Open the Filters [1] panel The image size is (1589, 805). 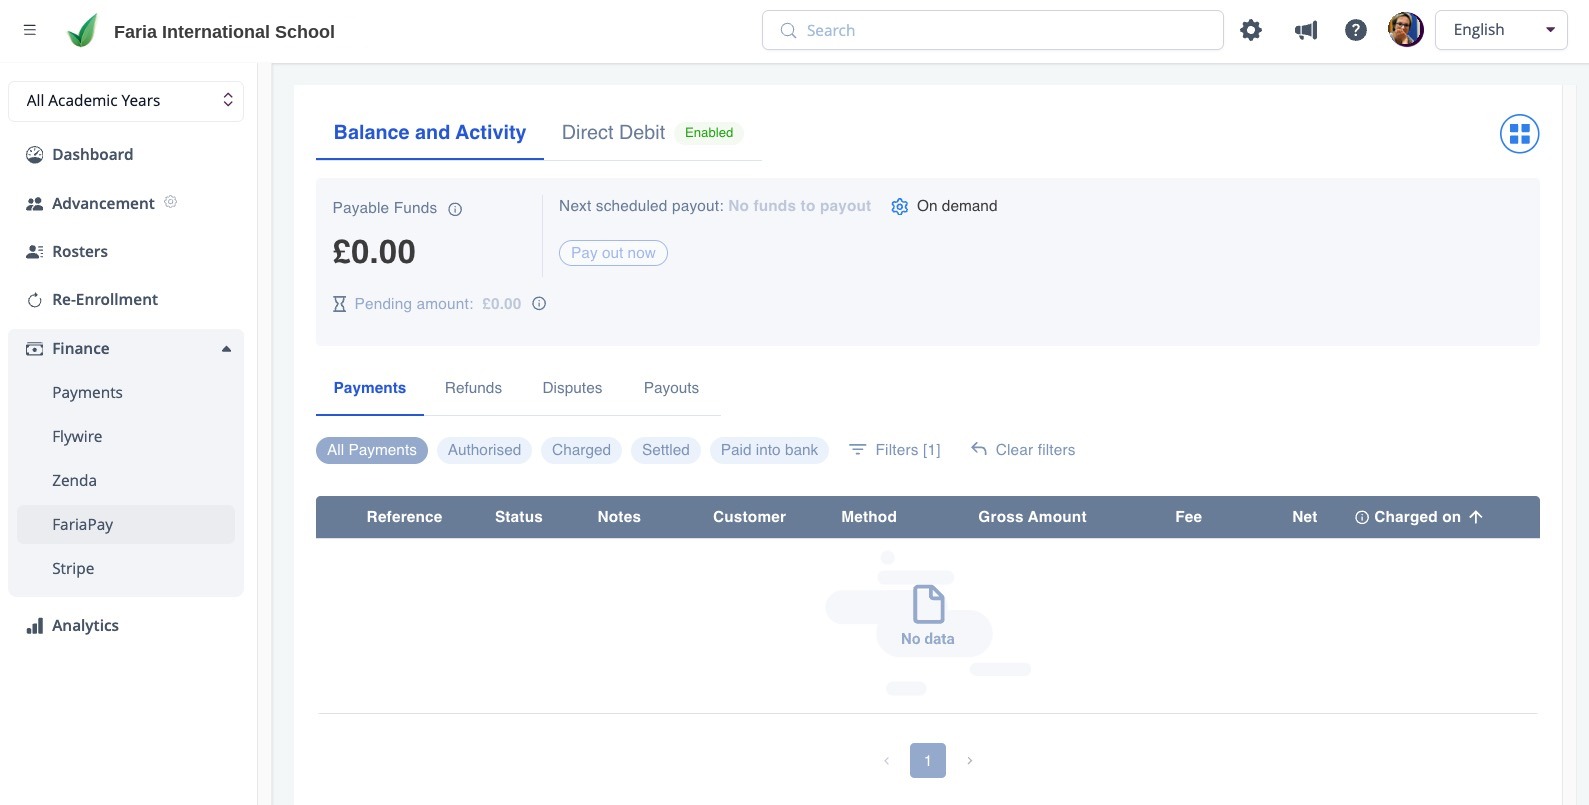point(895,450)
